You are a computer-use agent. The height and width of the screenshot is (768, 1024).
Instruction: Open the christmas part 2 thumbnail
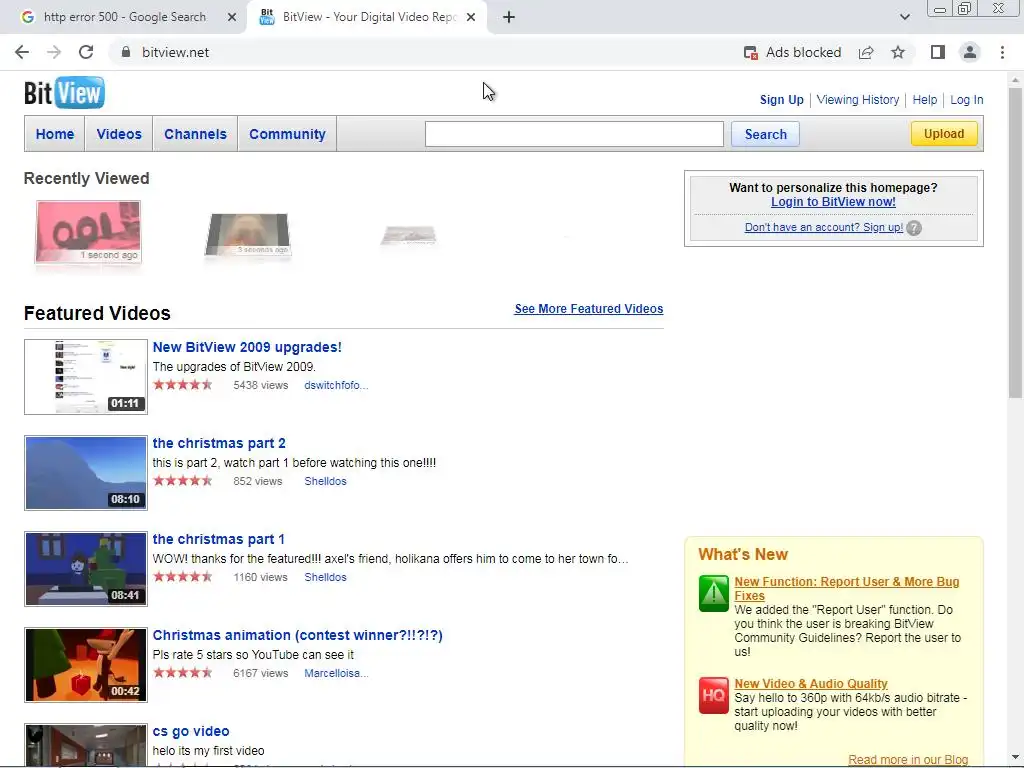(86, 473)
